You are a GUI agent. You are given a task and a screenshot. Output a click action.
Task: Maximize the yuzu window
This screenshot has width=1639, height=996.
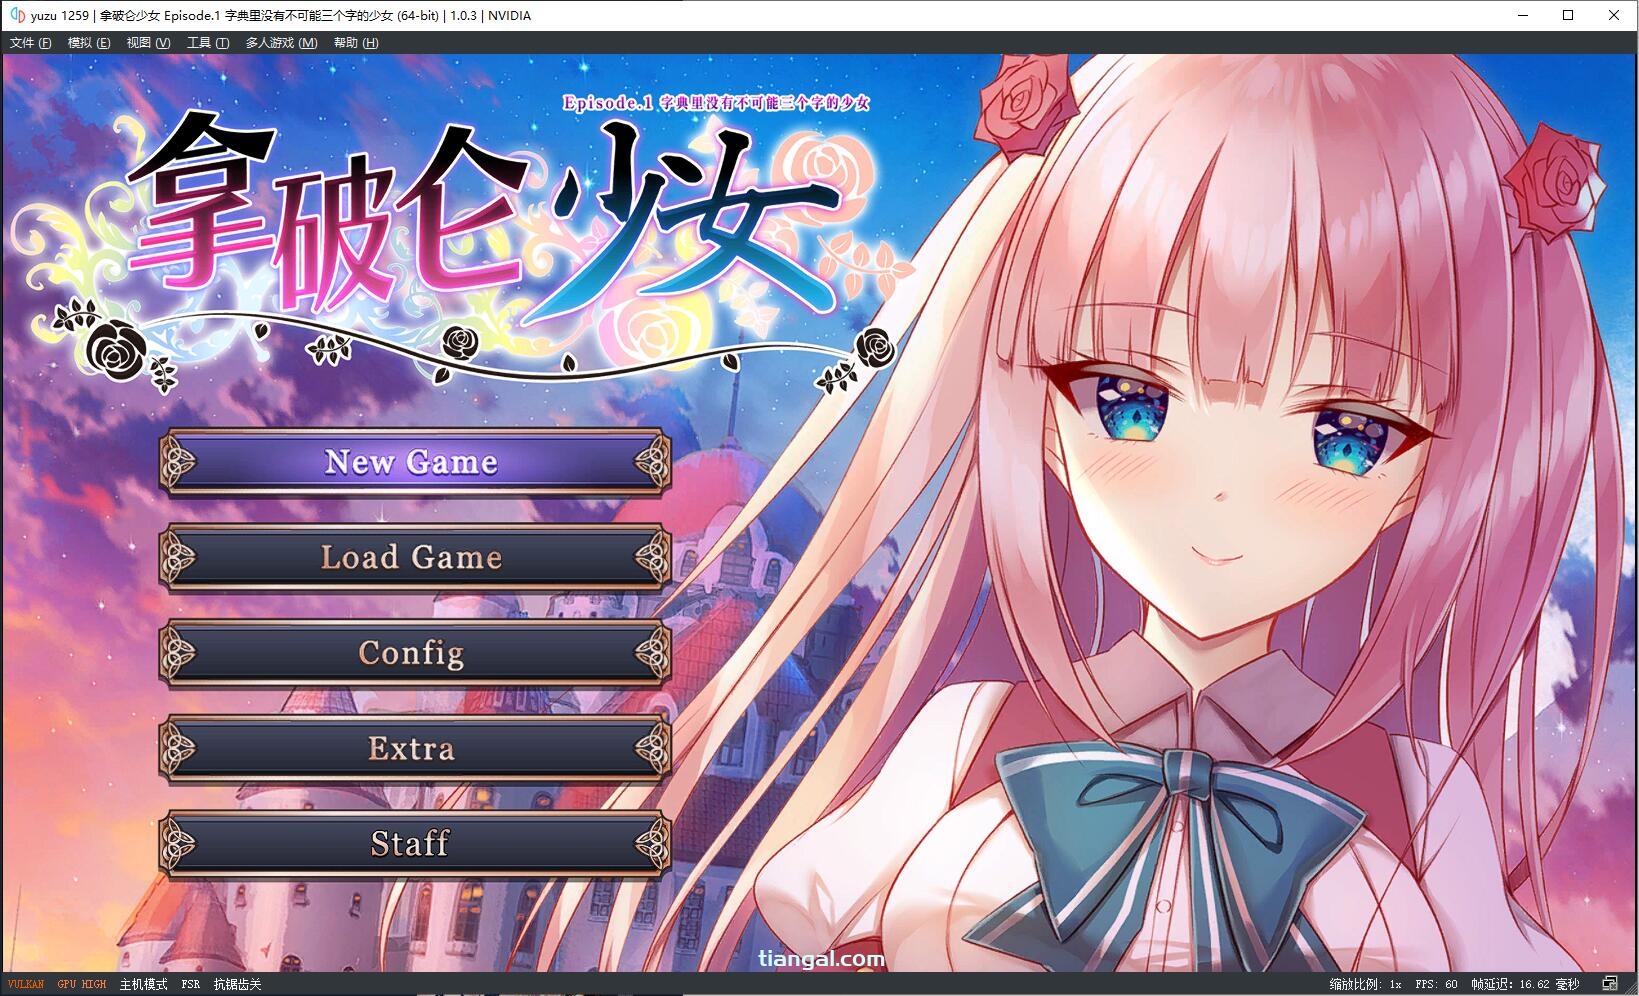(x=1568, y=15)
